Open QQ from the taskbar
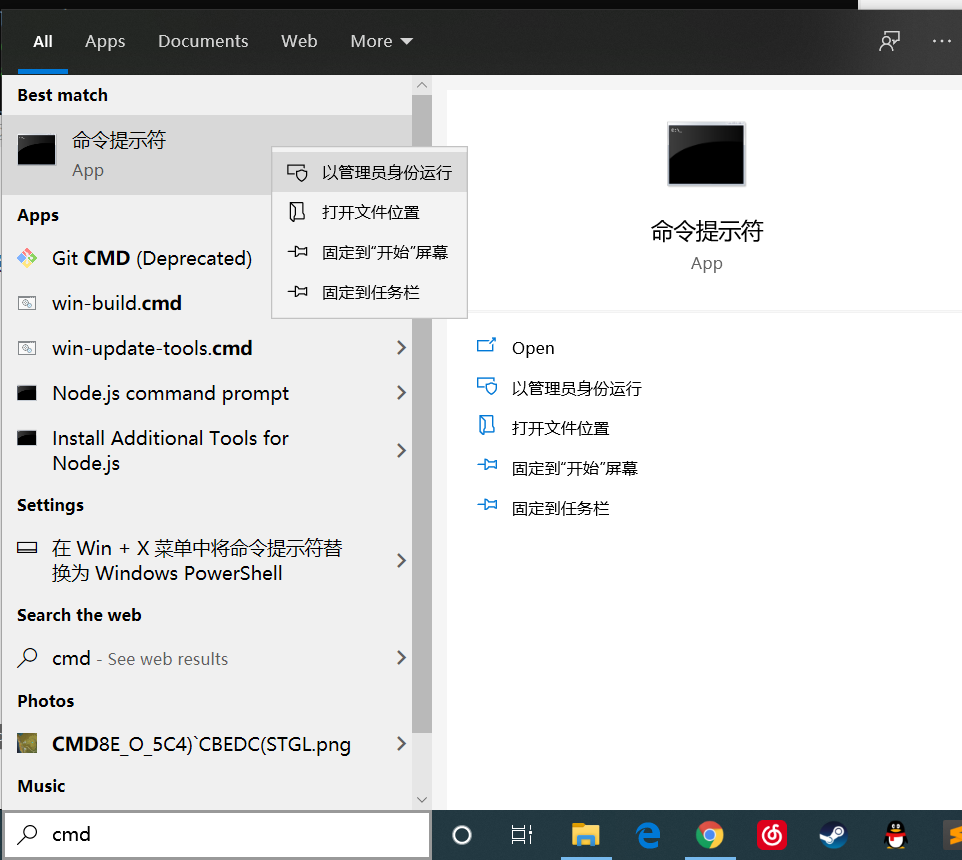 point(895,835)
